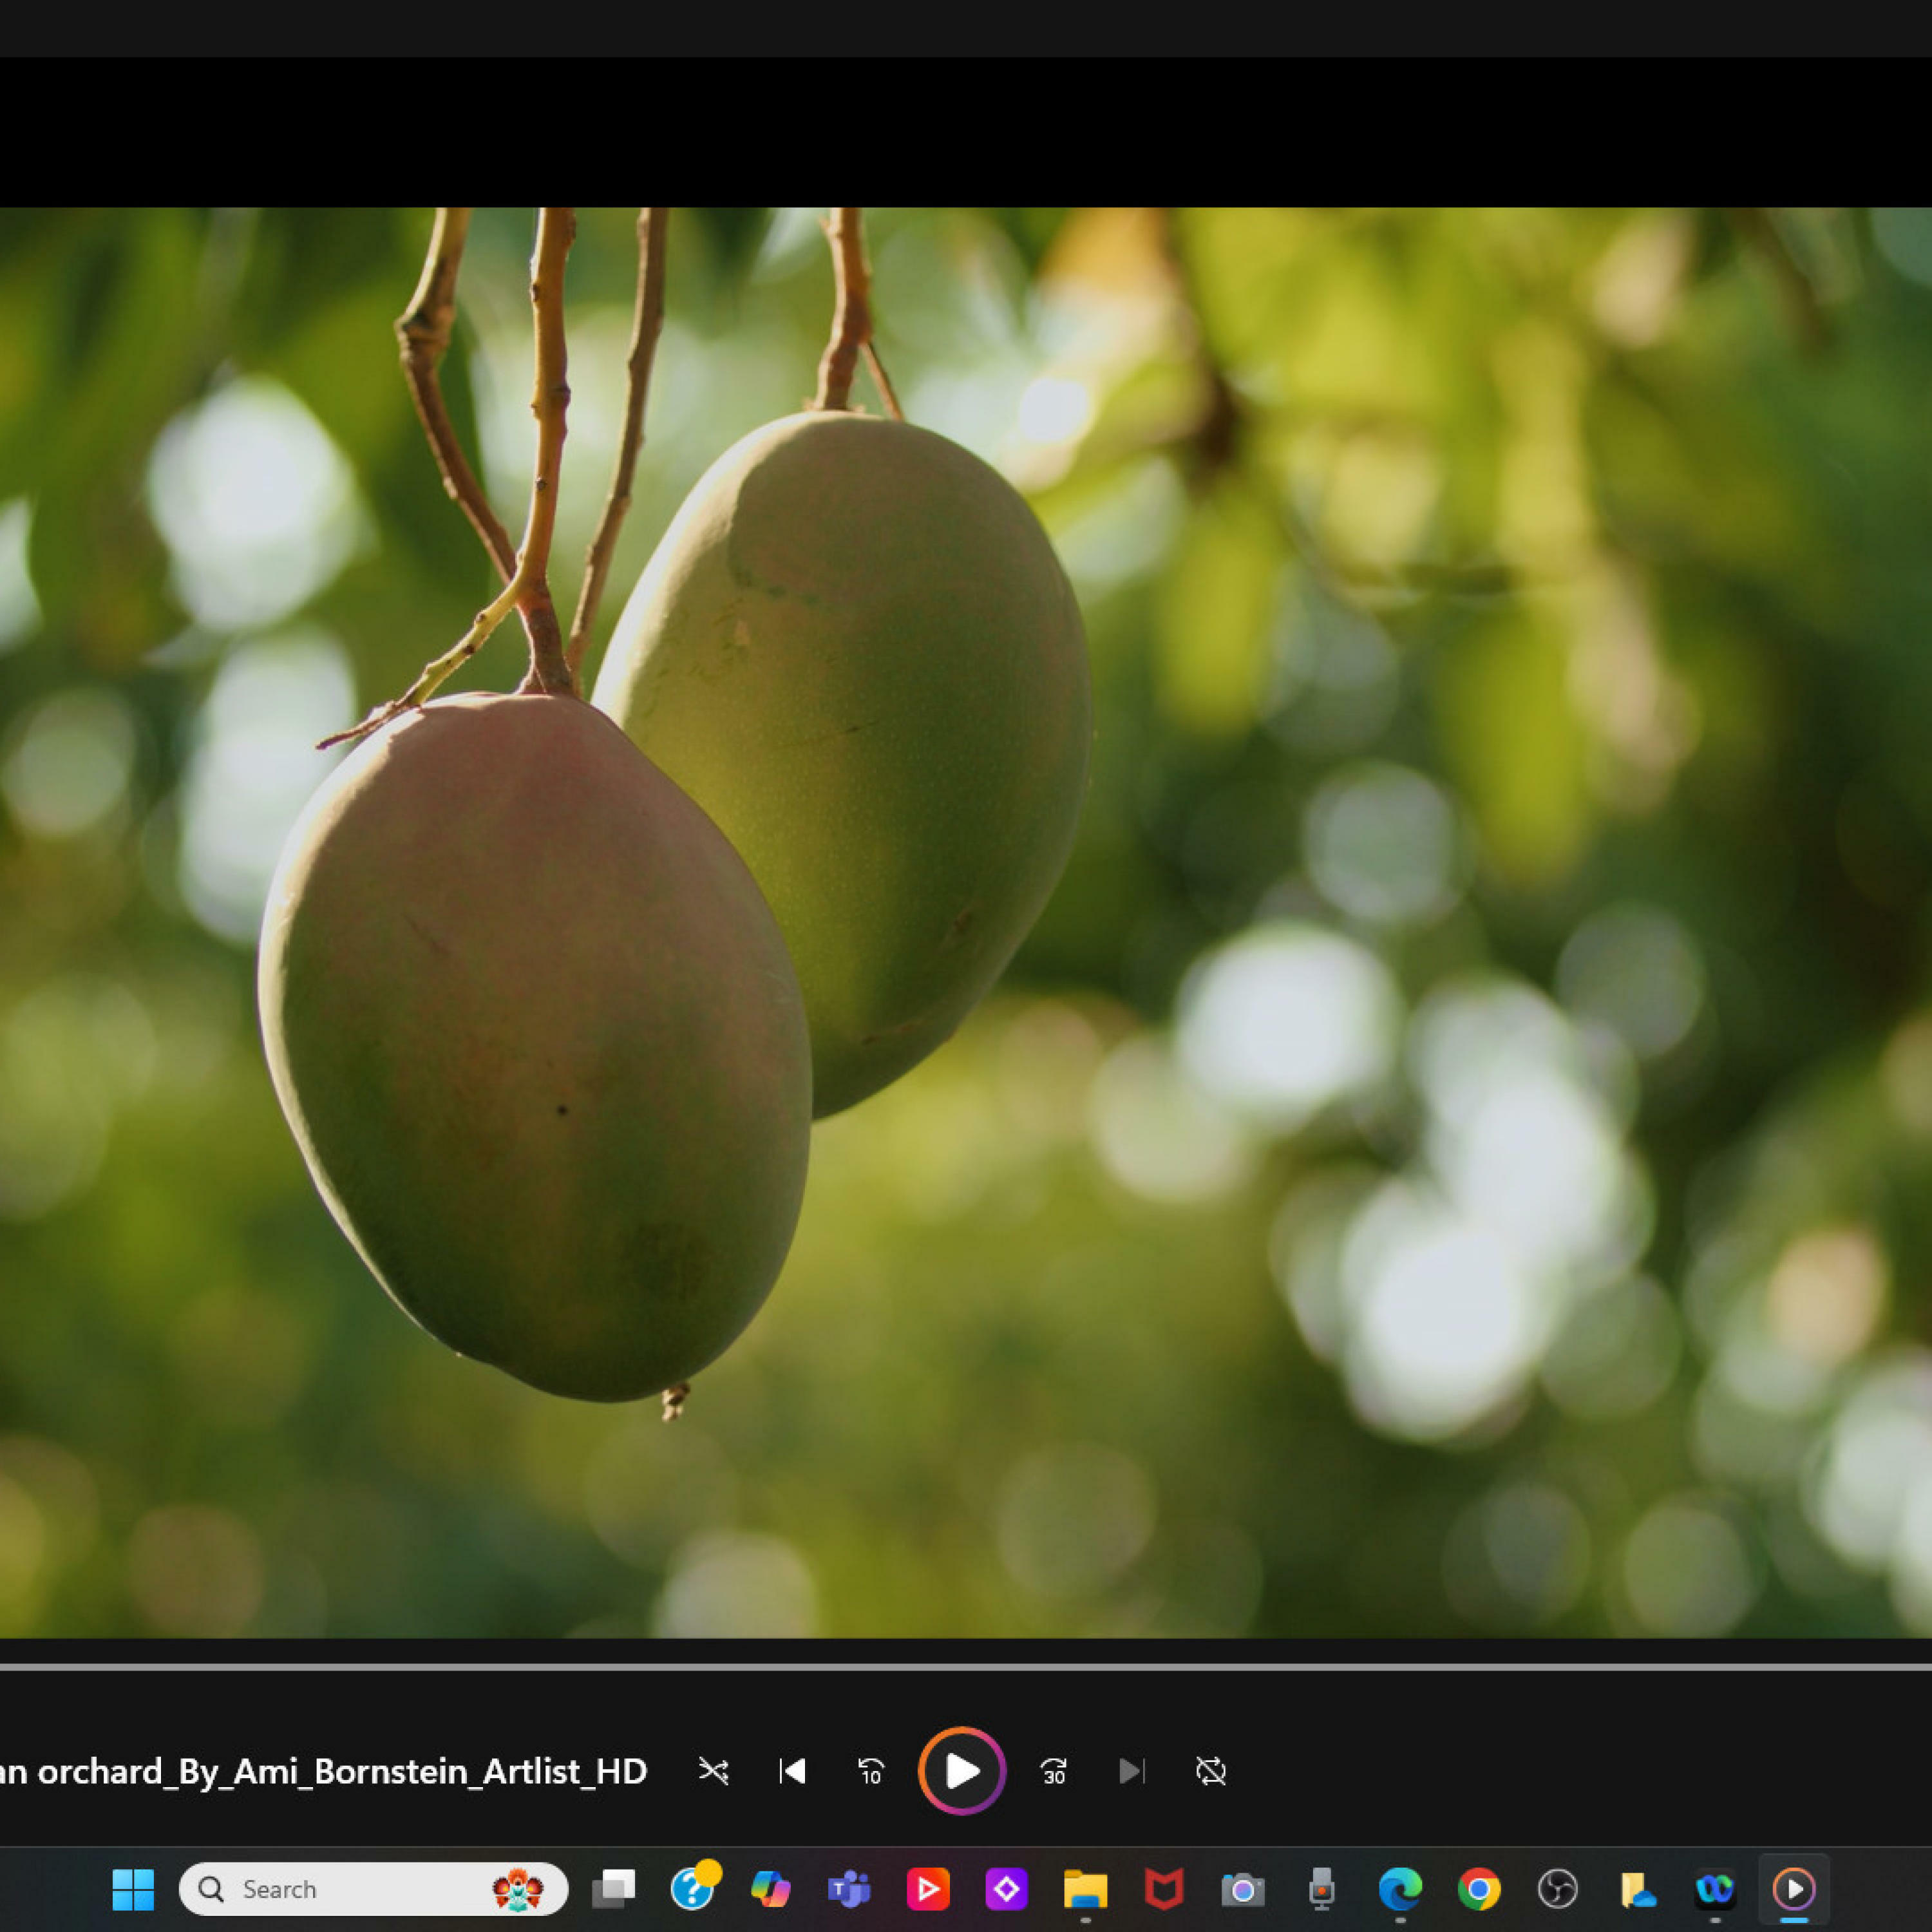The height and width of the screenshot is (1932, 1932).
Task: Skip back 10 seconds
Action: click(871, 1771)
